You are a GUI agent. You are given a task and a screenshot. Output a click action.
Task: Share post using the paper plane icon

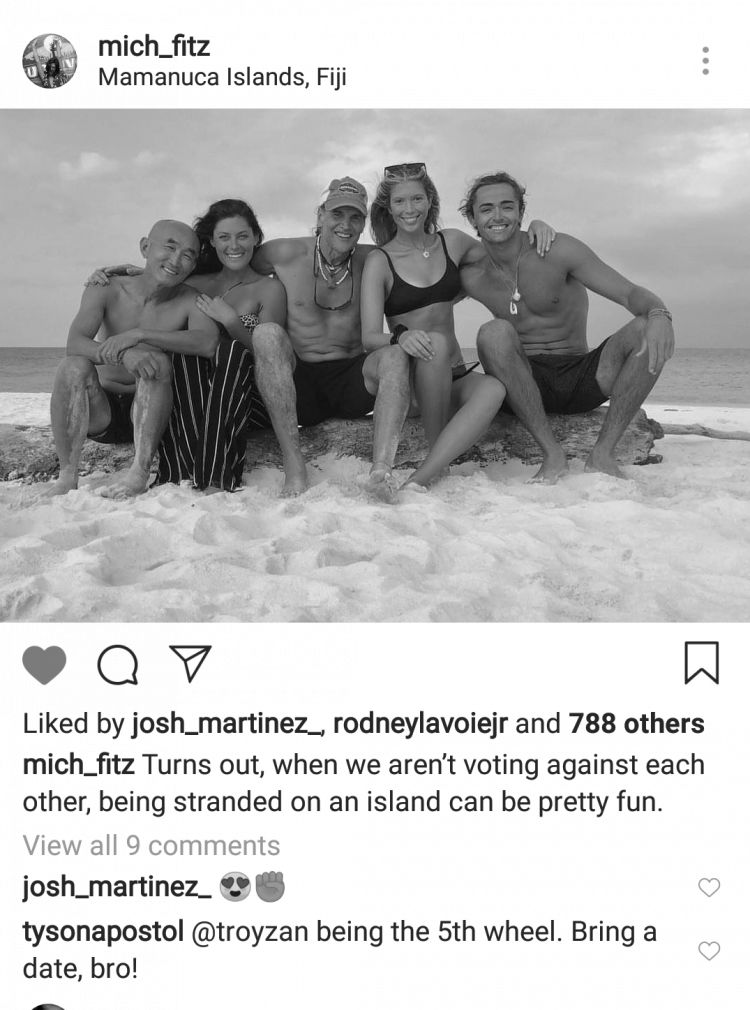(x=190, y=663)
